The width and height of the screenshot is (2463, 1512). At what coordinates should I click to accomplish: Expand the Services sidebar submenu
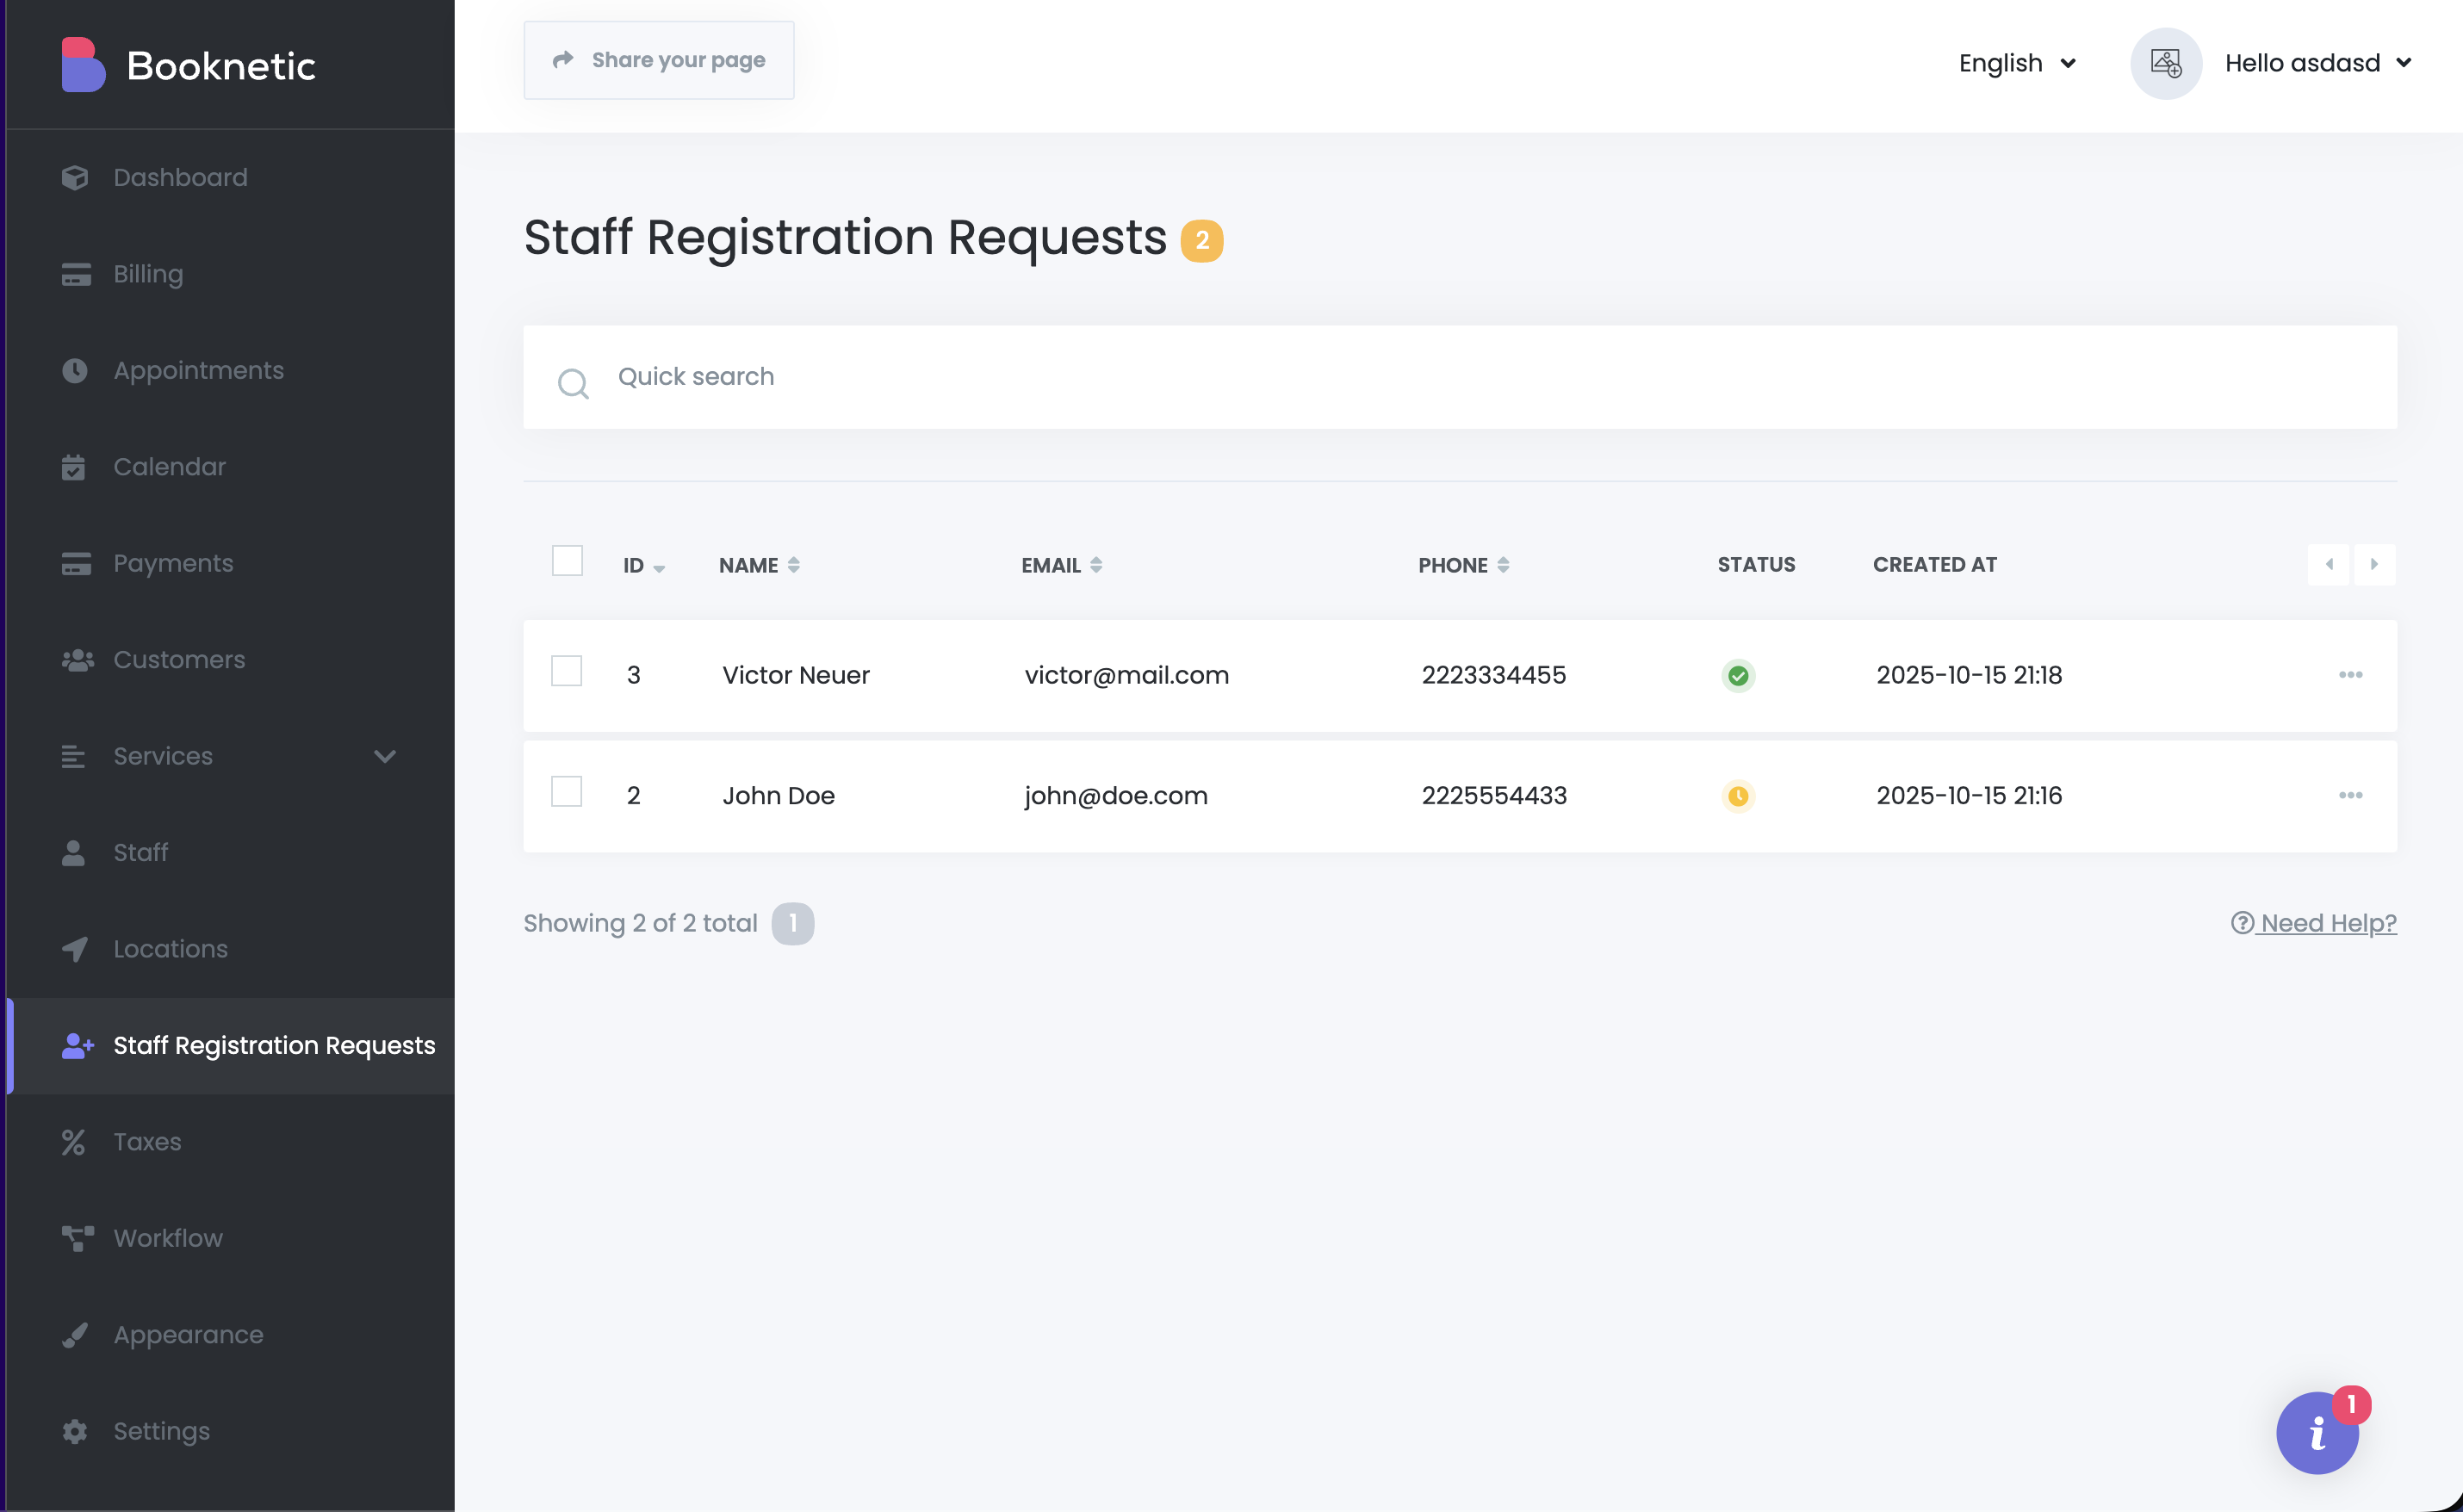pos(384,756)
